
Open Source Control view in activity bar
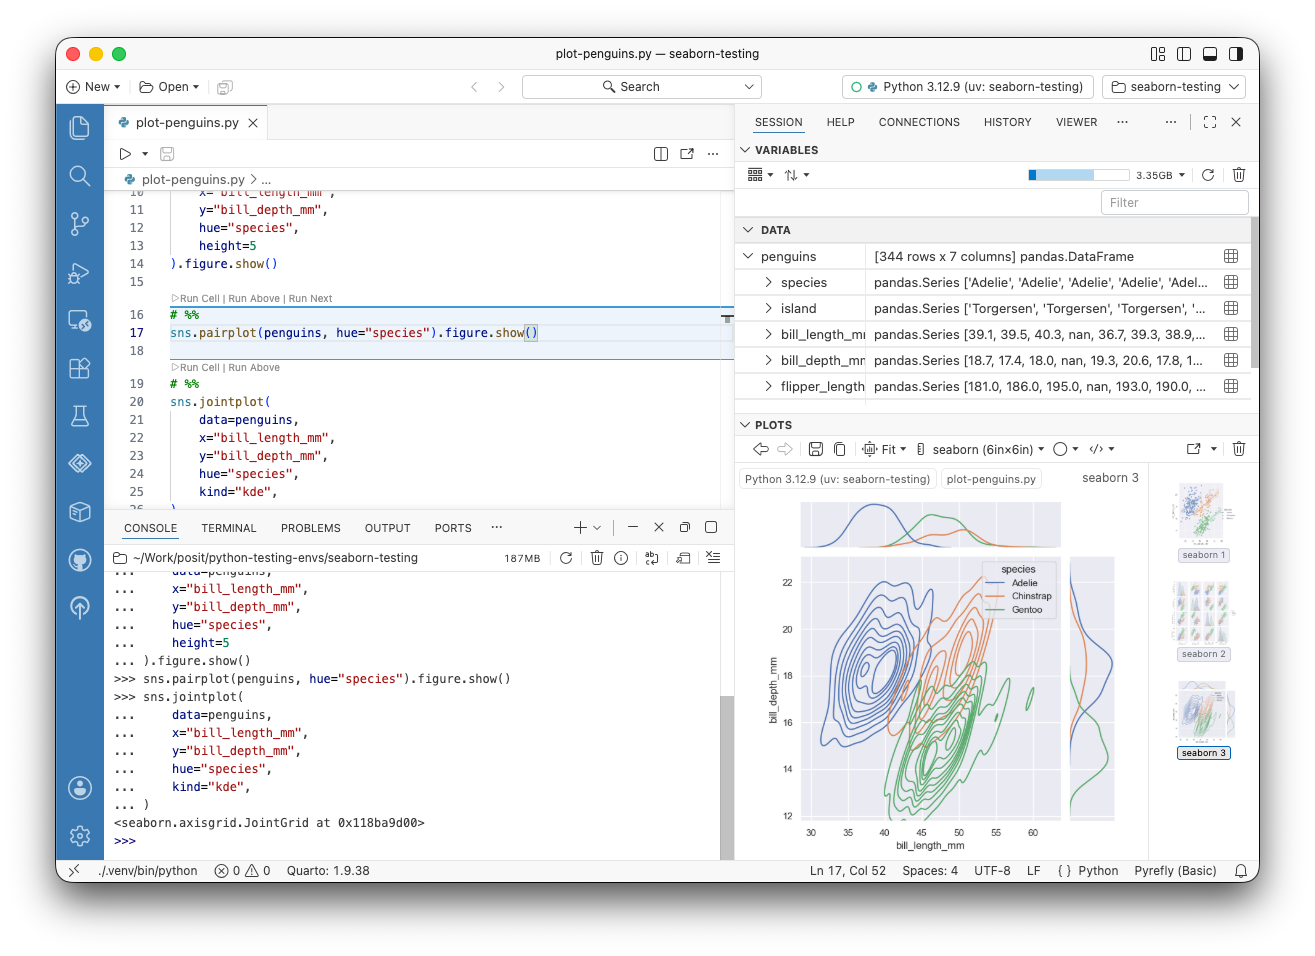pyautogui.click(x=80, y=224)
